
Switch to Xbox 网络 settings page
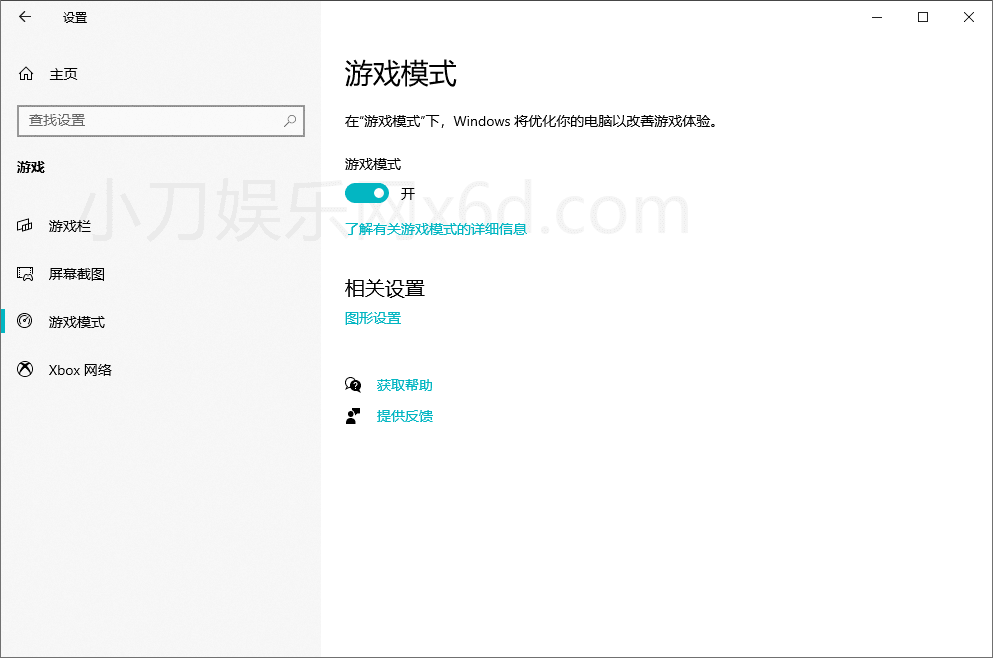point(78,369)
